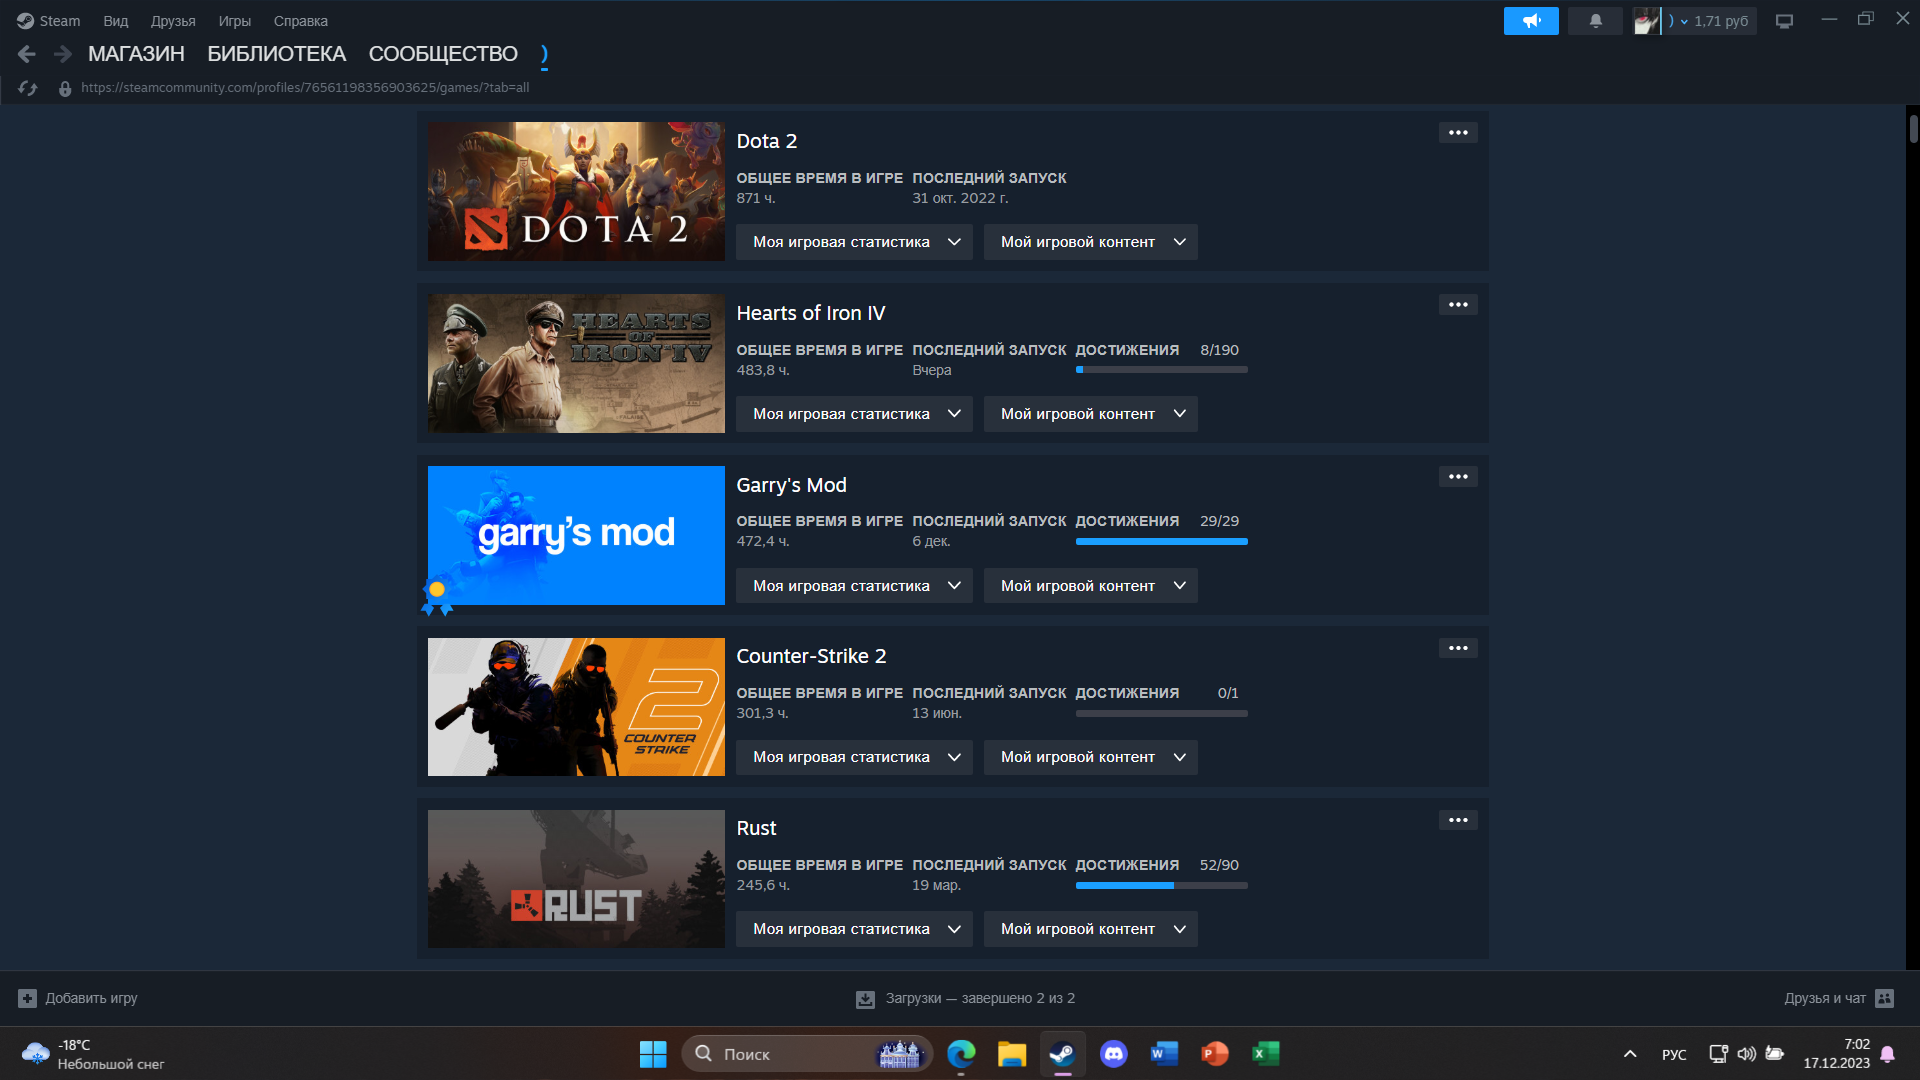Expand Counter-Strike 2 game content dropdown
This screenshot has width=1920, height=1080.
point(1090,757)
